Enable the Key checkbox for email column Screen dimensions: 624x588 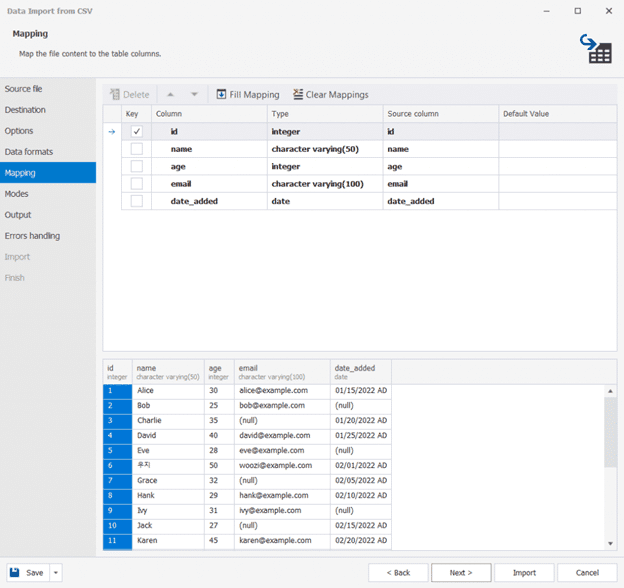(x=137, y=184)
